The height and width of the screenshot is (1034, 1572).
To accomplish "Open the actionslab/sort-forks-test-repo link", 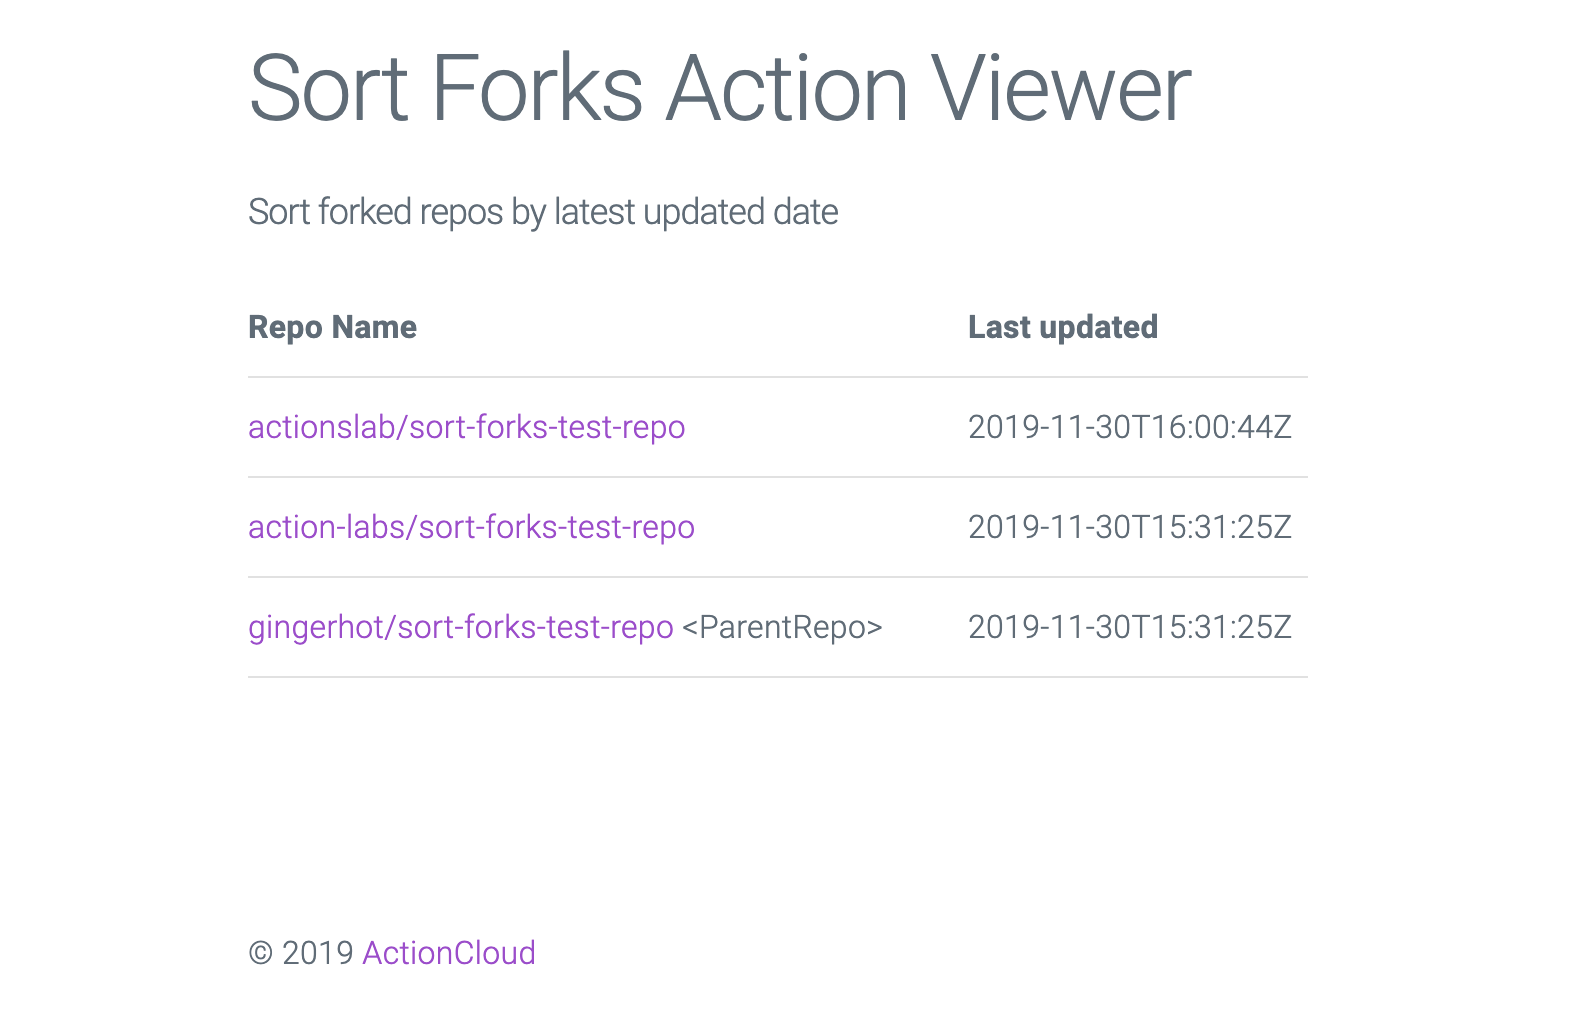I will tap(467, 427).
